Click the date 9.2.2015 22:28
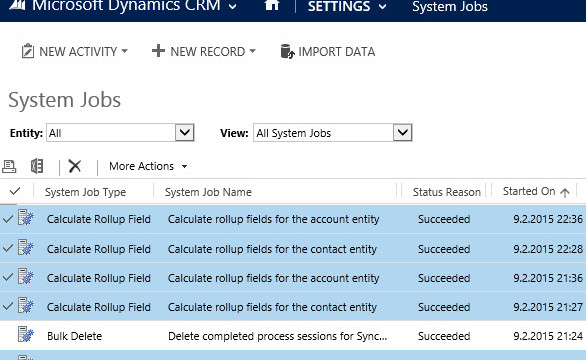This screenshot has height=360, width=586. click(x=548, y=249)
